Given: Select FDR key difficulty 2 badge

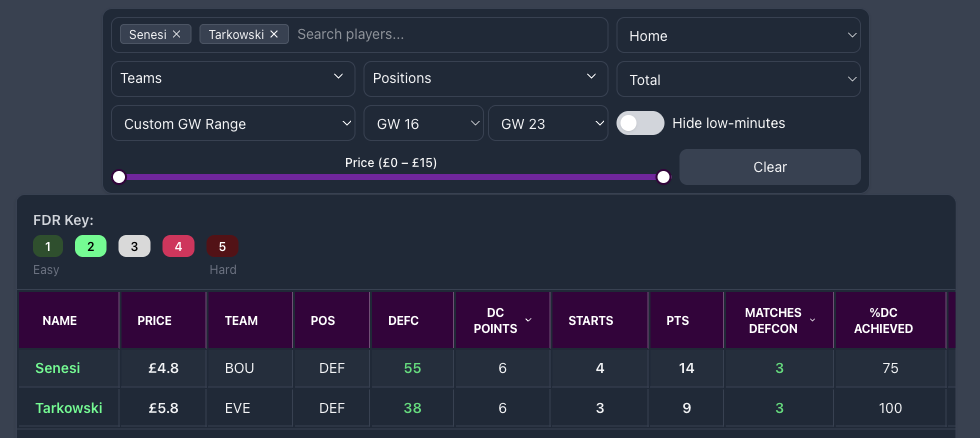Looking at the screenshot, I should tap(90, 246).
